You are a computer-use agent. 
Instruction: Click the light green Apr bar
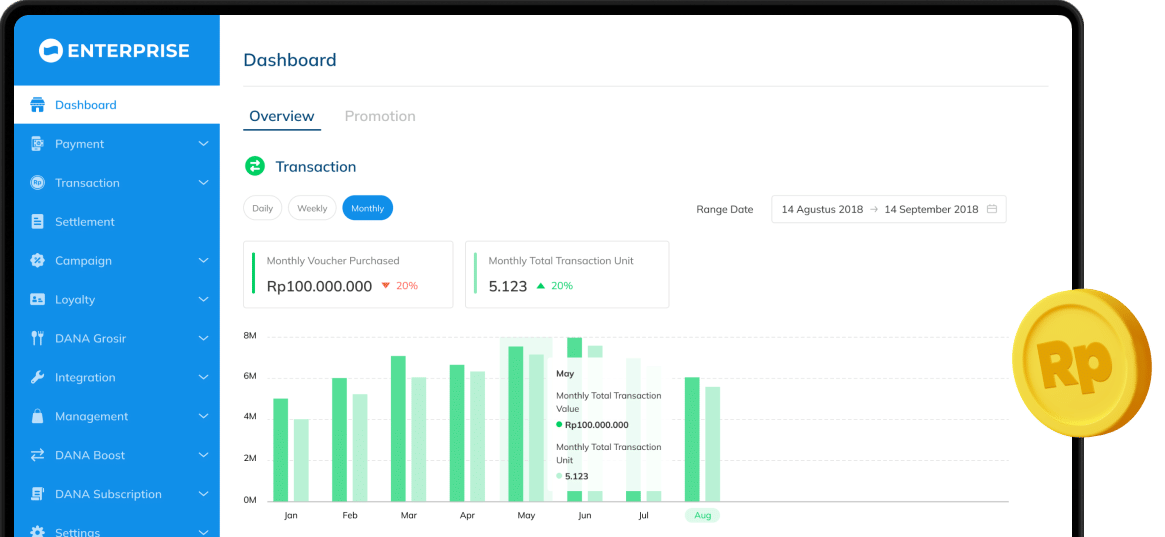click(477, 436)
